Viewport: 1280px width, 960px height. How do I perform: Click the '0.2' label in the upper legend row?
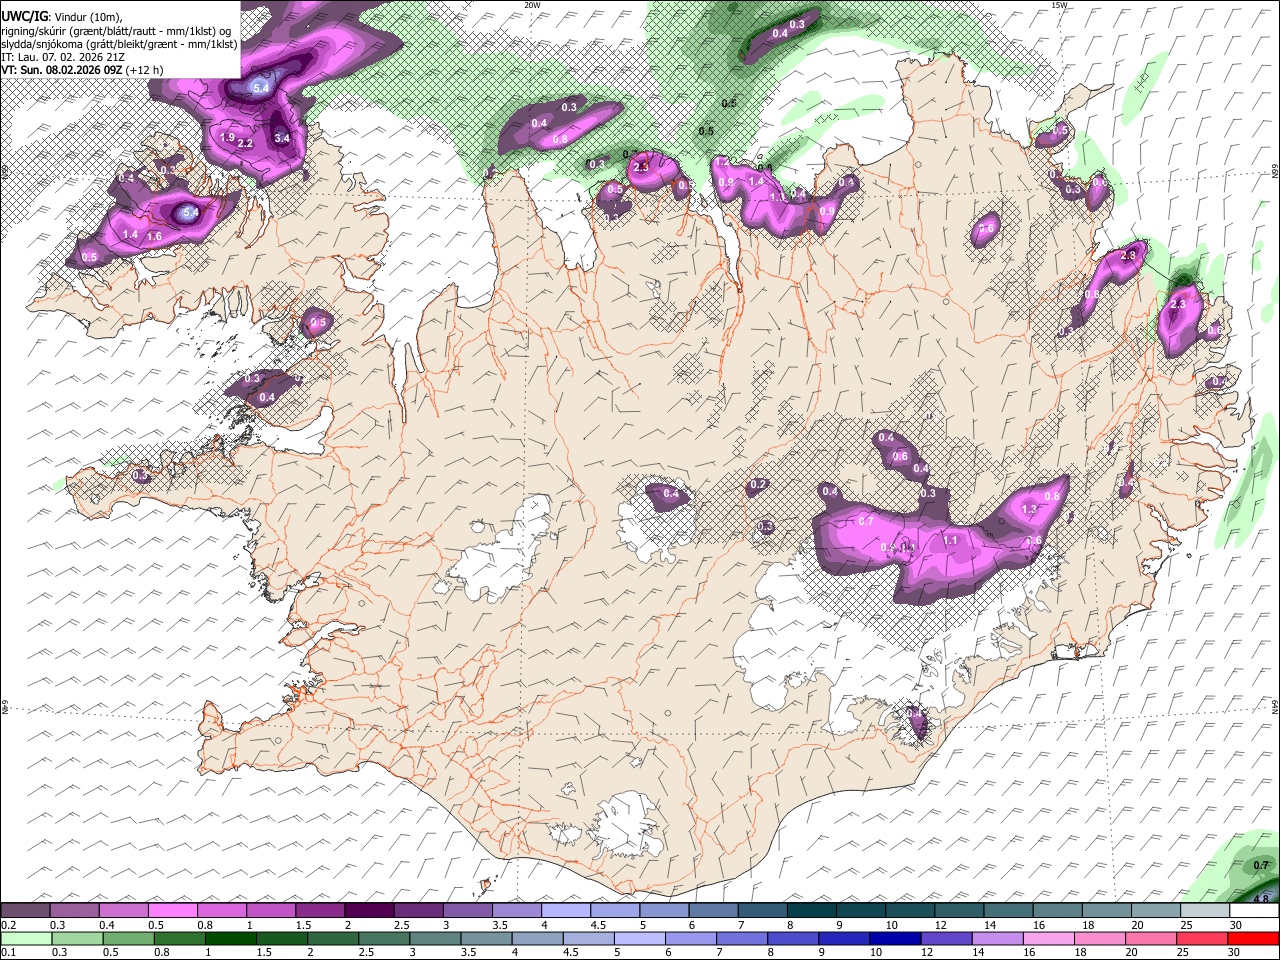coord(9,925)
